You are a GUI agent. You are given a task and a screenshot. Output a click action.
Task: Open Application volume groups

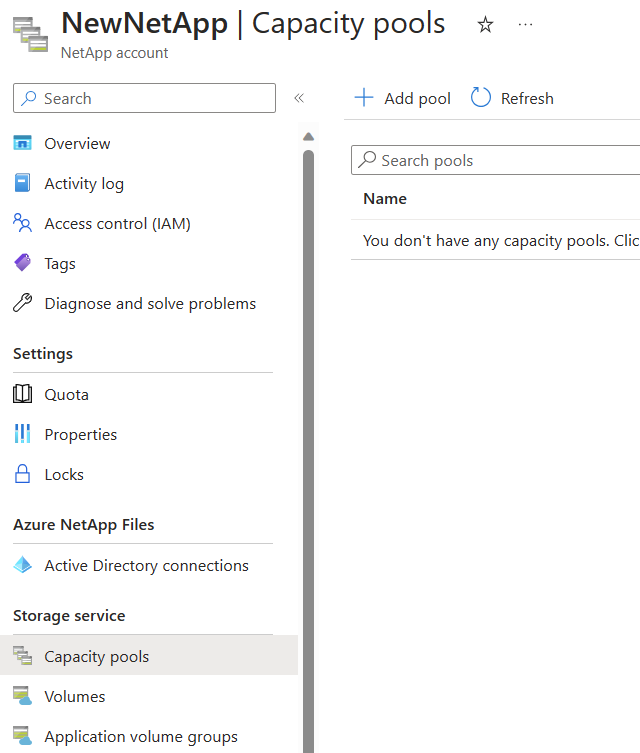pos(141,737)
